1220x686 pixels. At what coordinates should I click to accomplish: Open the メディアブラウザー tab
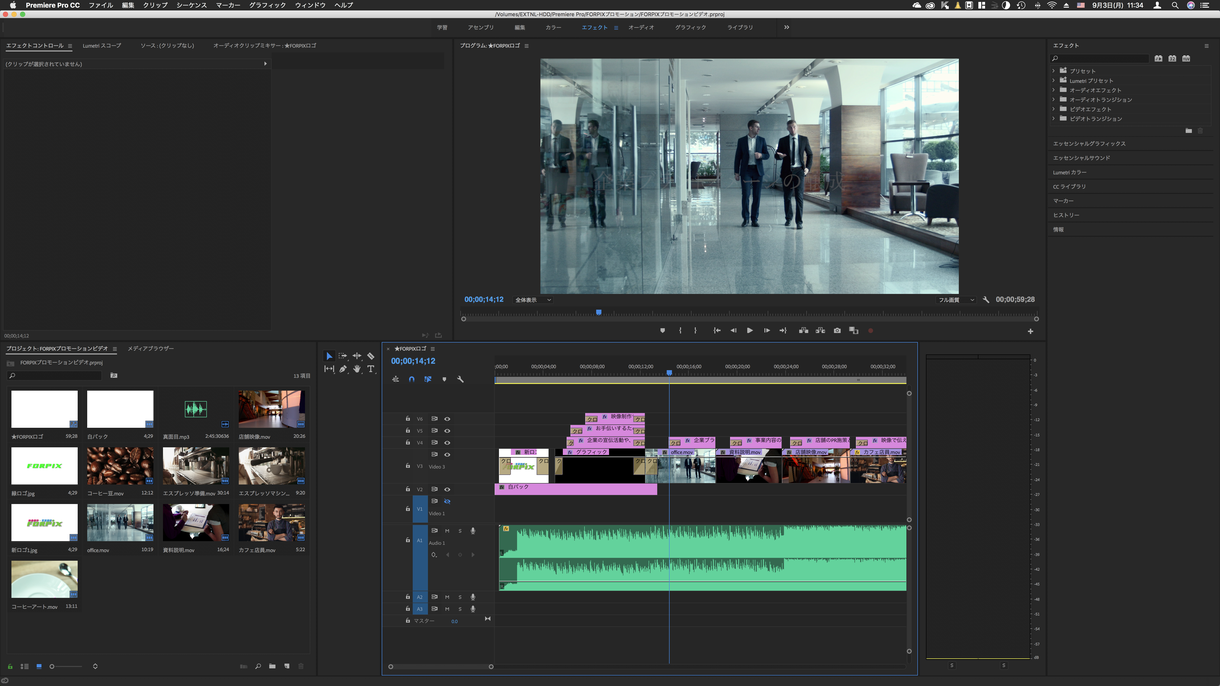click(151, 349)
